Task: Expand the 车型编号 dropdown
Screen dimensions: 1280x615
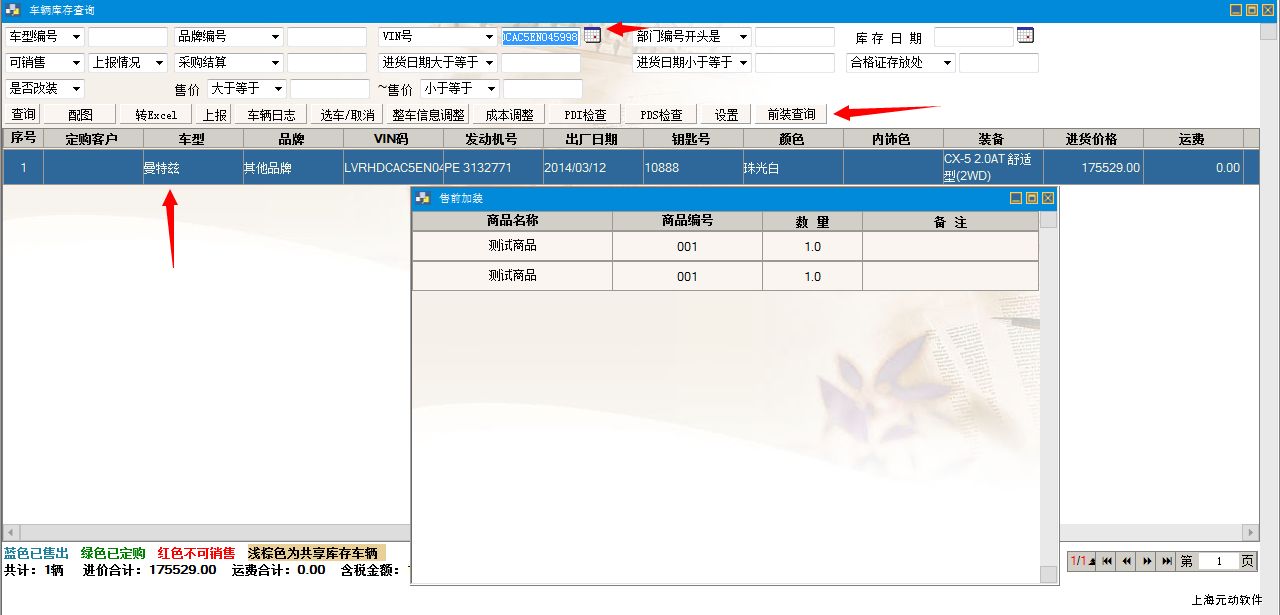Action: (x=76, y=37)
